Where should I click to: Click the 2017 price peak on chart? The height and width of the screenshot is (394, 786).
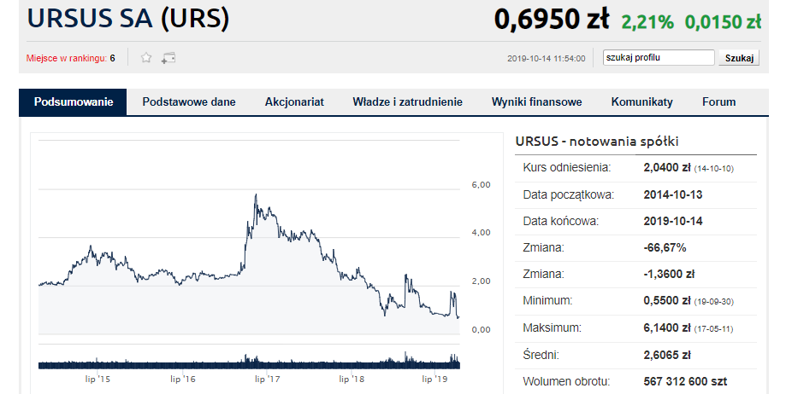tap(256, 195)
